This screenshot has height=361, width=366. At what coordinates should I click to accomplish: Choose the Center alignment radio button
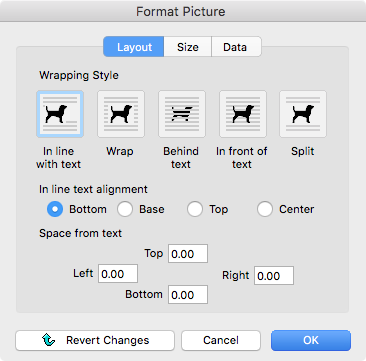pyautogui.click(x=265, y=209)
